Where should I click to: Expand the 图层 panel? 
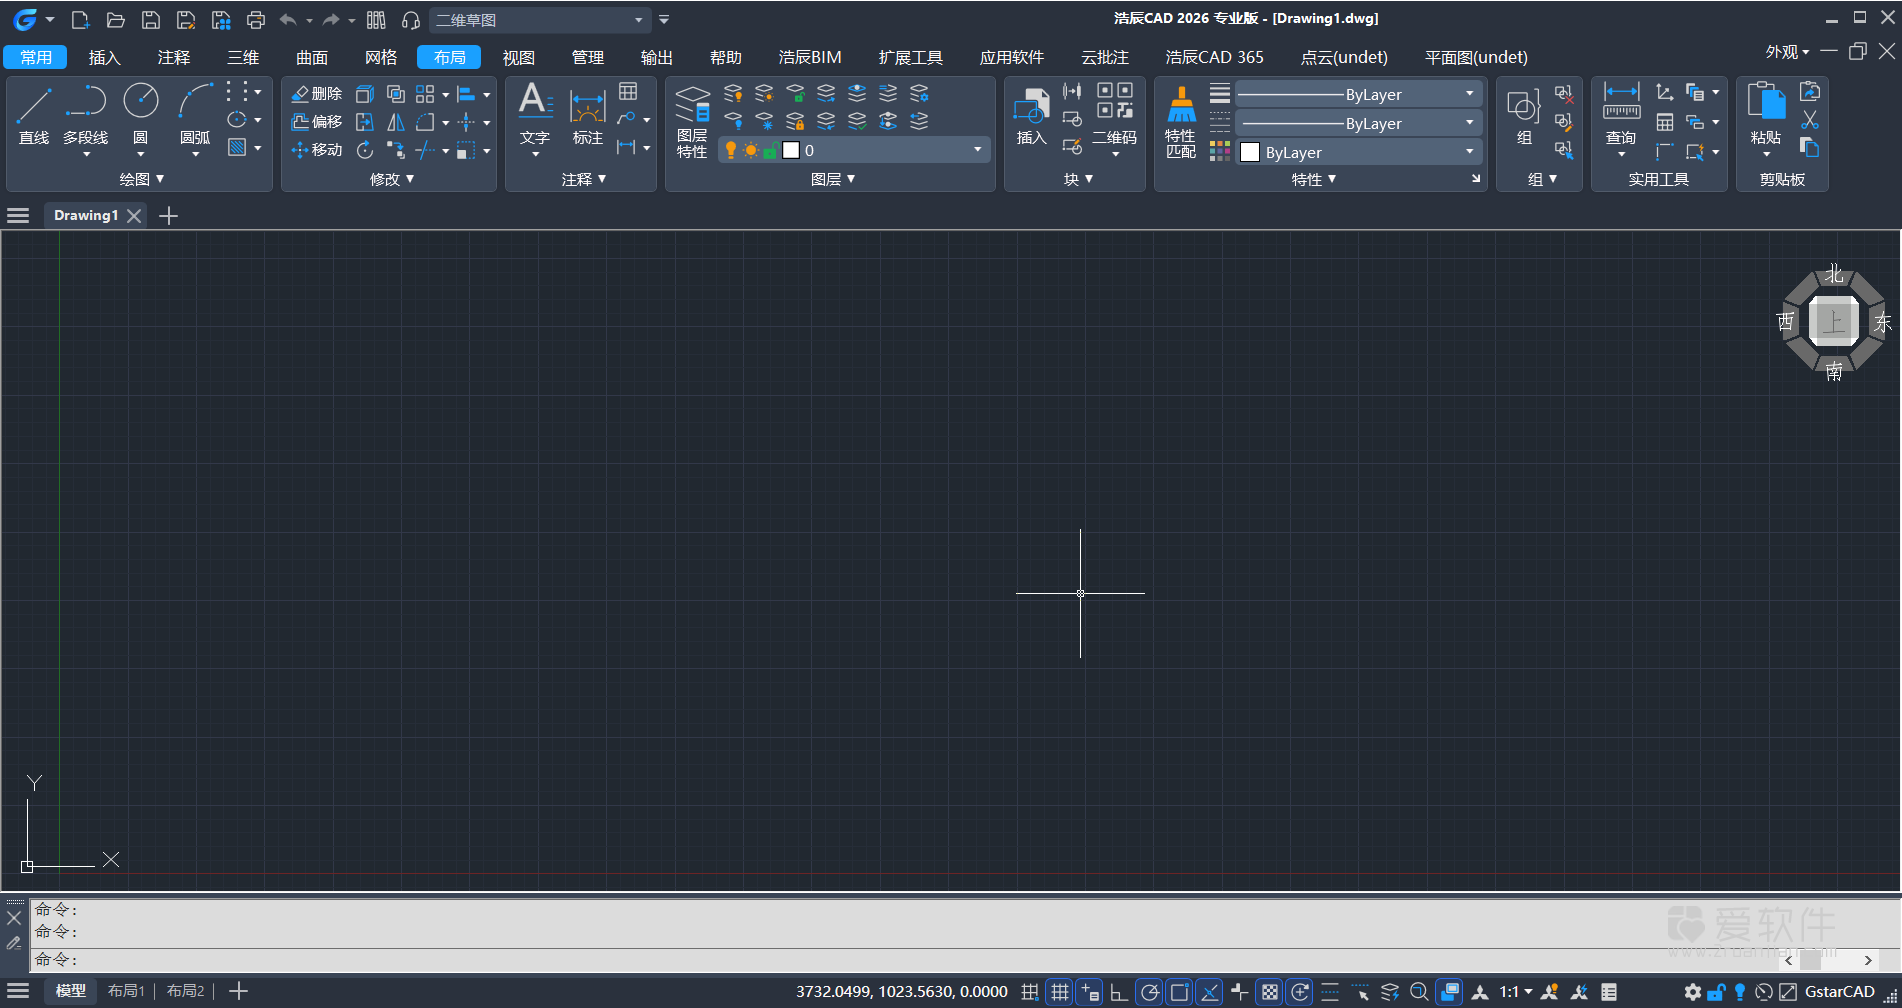pyautogui.click(x=833, y=179)
